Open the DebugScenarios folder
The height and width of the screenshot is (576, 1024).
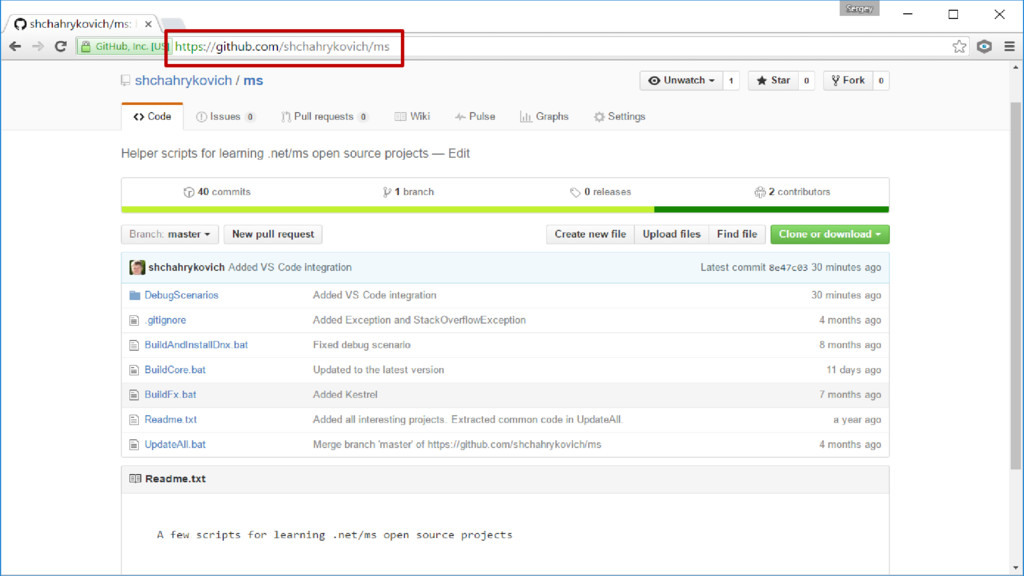pyautogui.click(x=182, y=295)
